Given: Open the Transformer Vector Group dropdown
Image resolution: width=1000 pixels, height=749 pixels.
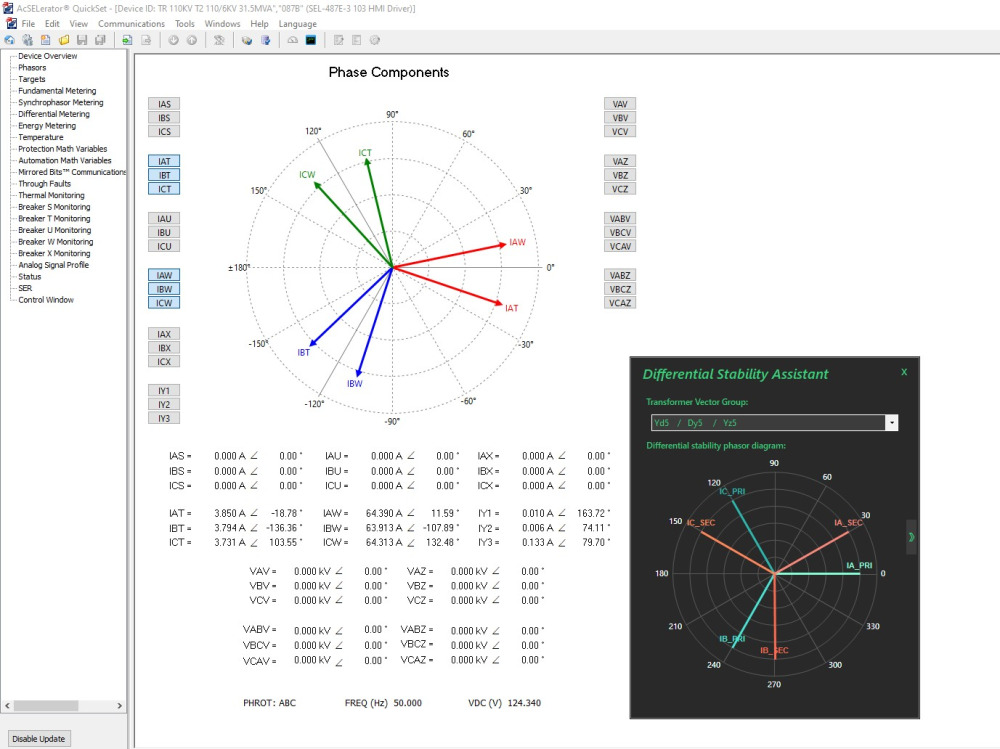Looking at the screenshot, I should click(x=889, y=423).
